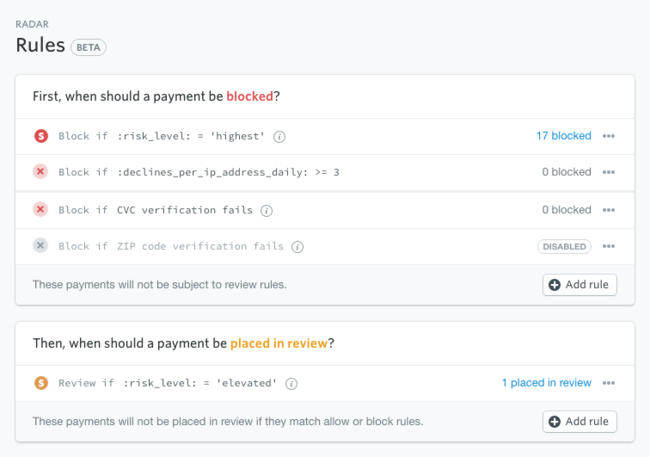This screenshot has height=457, width=650.
Task: Add rule to the blocked payments section
Action: [x=580, y=285]
